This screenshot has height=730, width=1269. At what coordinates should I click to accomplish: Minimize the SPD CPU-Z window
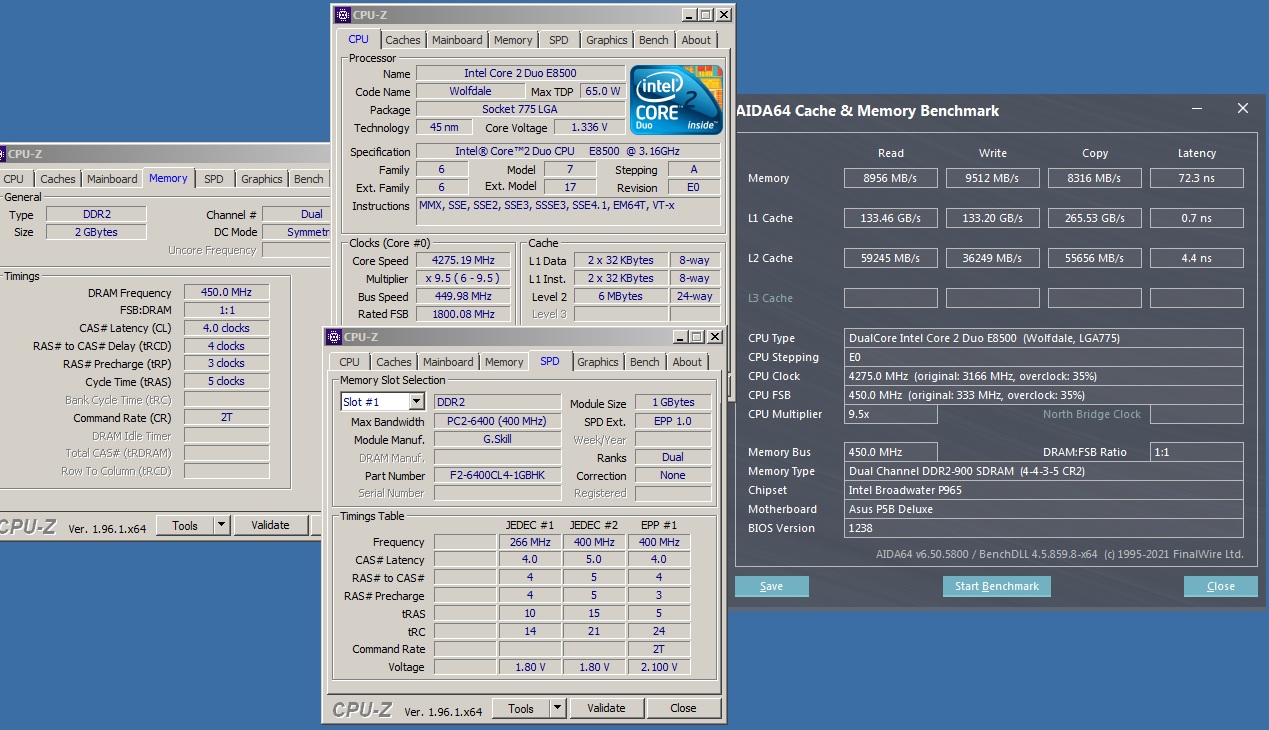[680, 337]
